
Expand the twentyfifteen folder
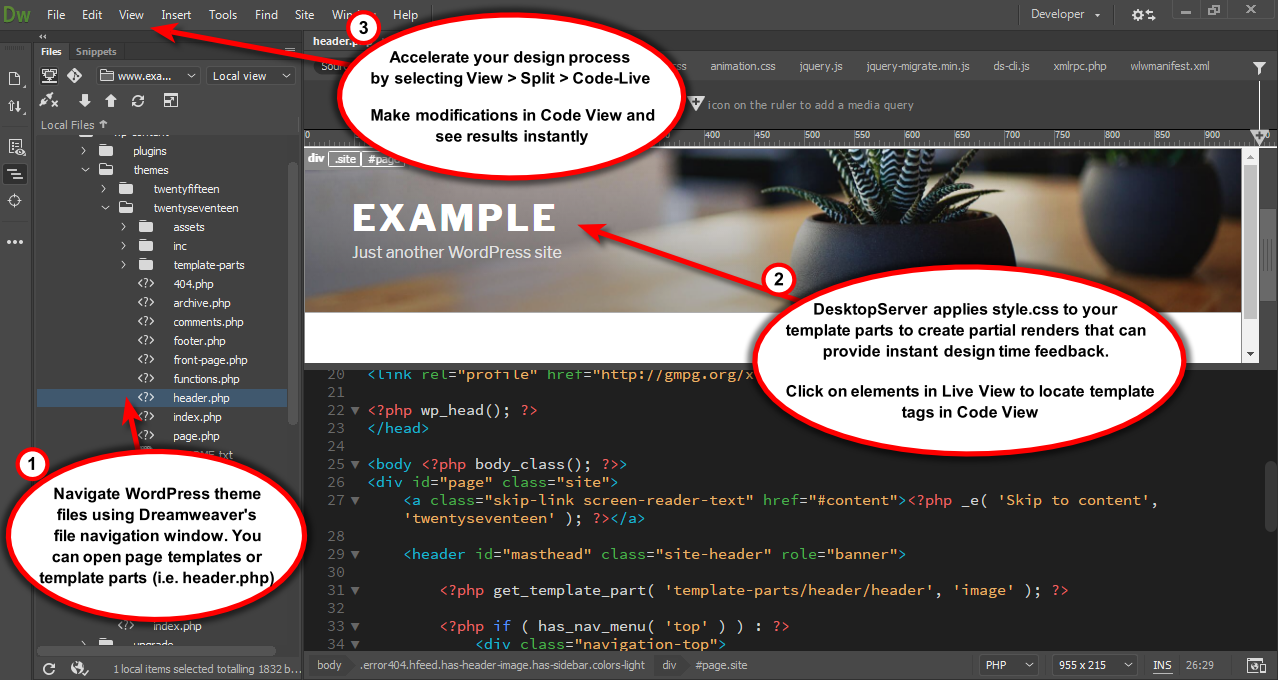point(104,189)
